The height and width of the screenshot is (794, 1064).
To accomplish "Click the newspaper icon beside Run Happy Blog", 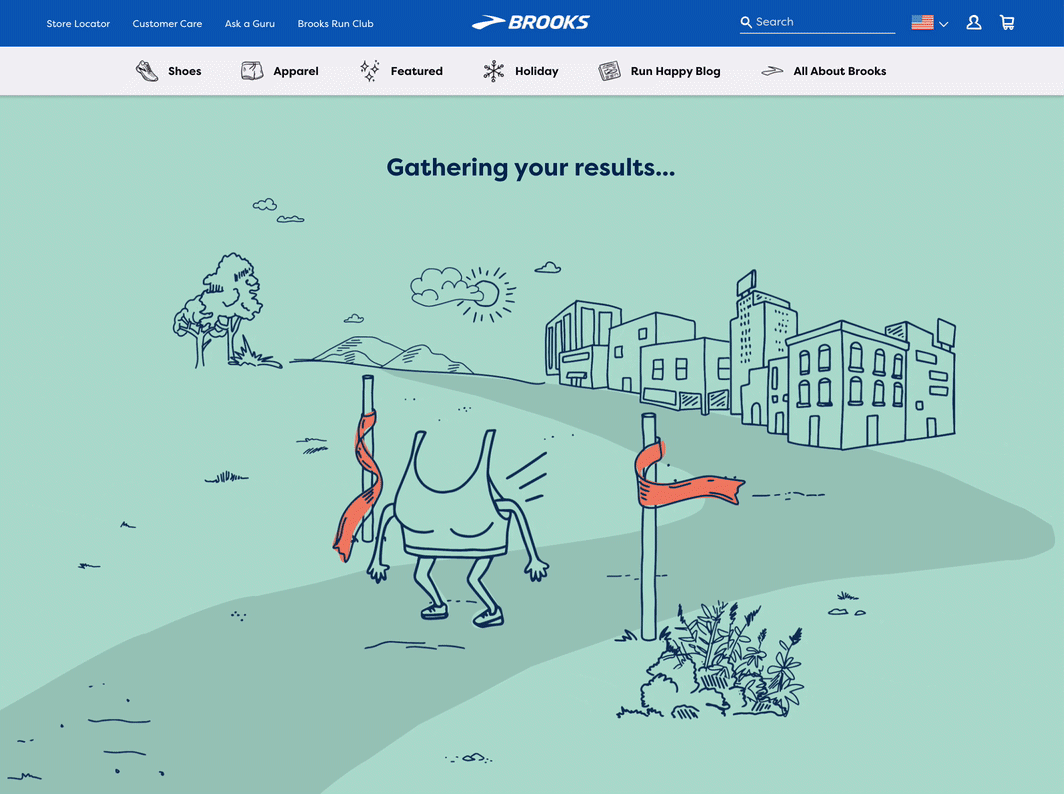I will 609,71.
